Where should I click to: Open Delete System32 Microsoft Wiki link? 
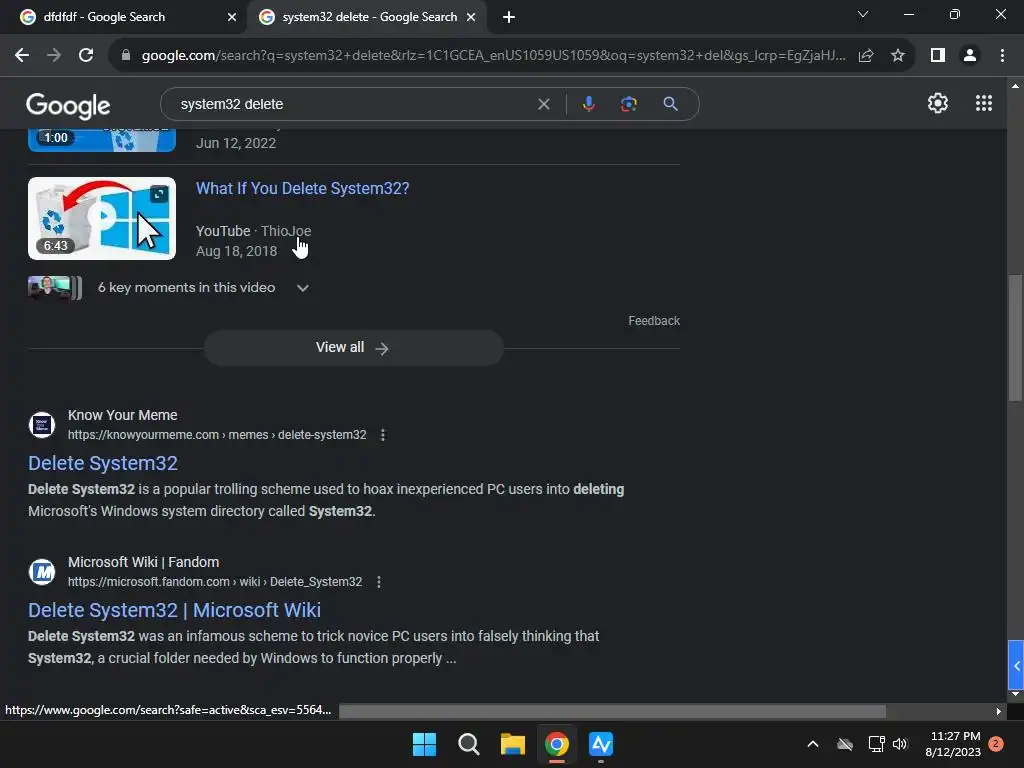[x=174, y=610]
